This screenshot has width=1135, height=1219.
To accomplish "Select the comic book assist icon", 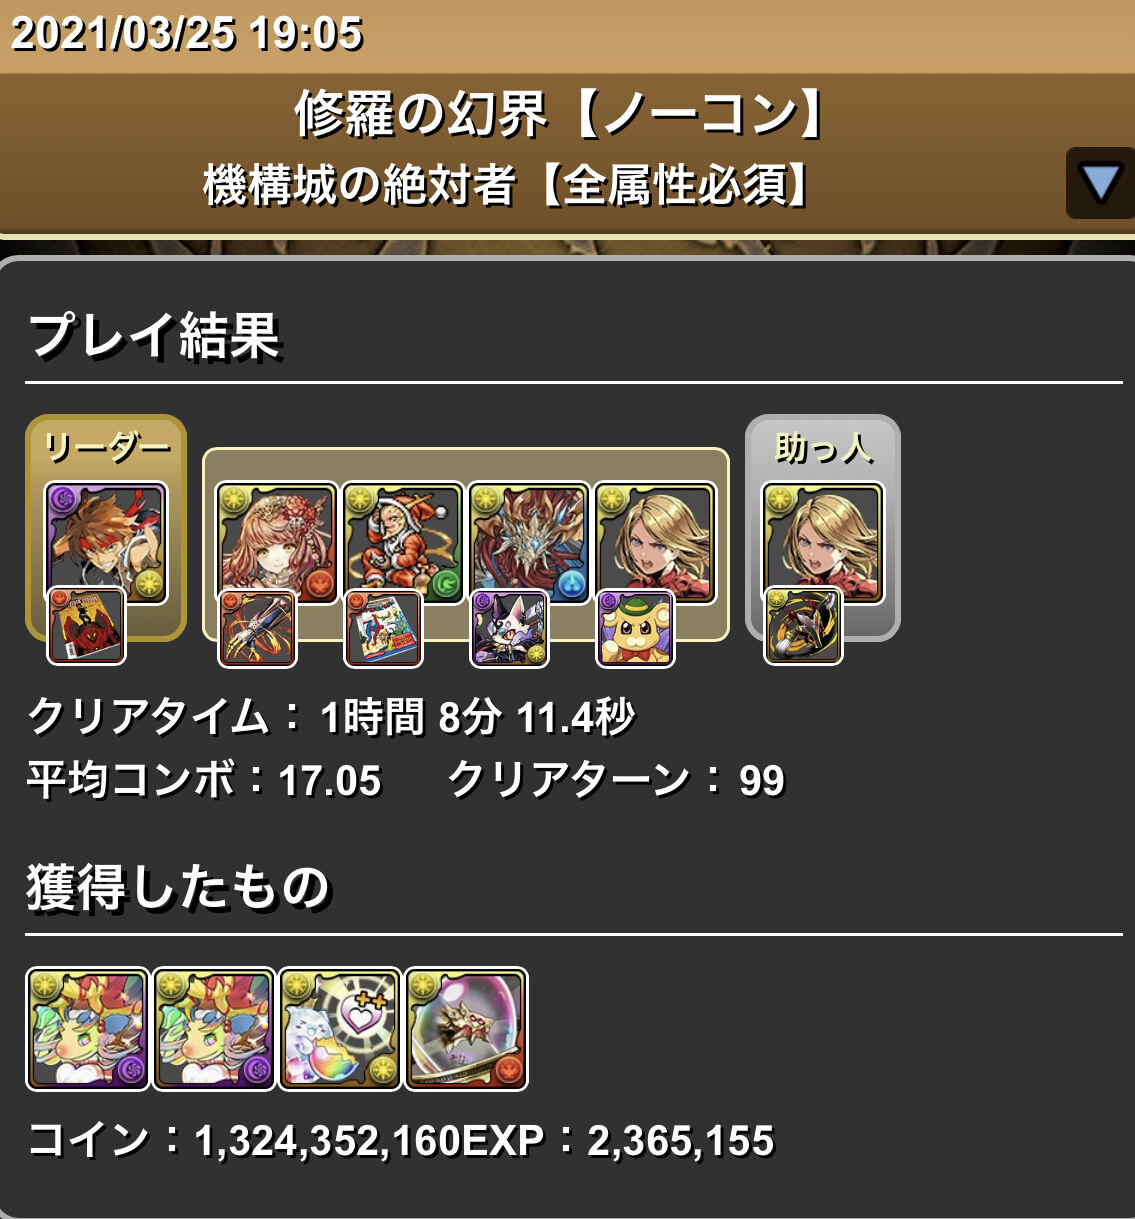I will pyautogui.click(x=383, y=629).
